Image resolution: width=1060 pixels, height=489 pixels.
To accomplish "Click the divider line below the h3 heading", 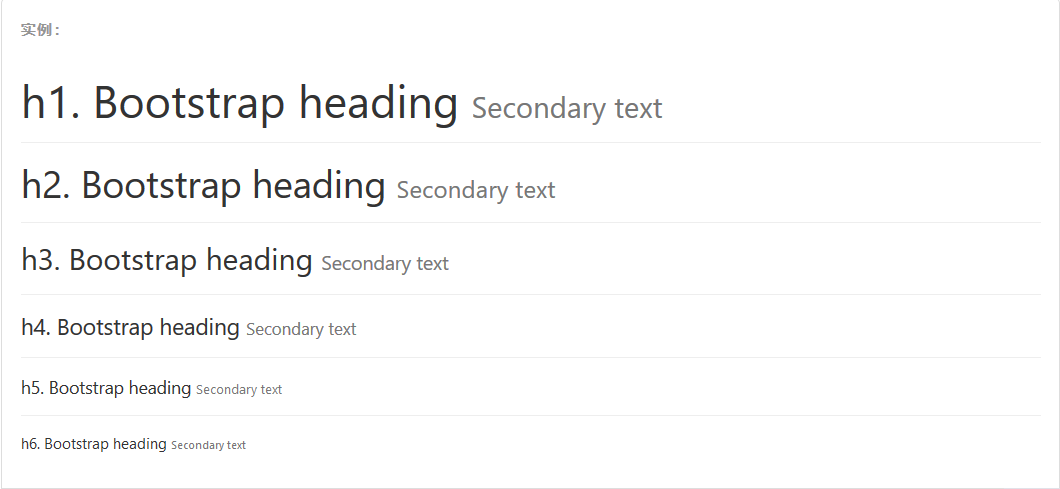I will click(531, 295).
